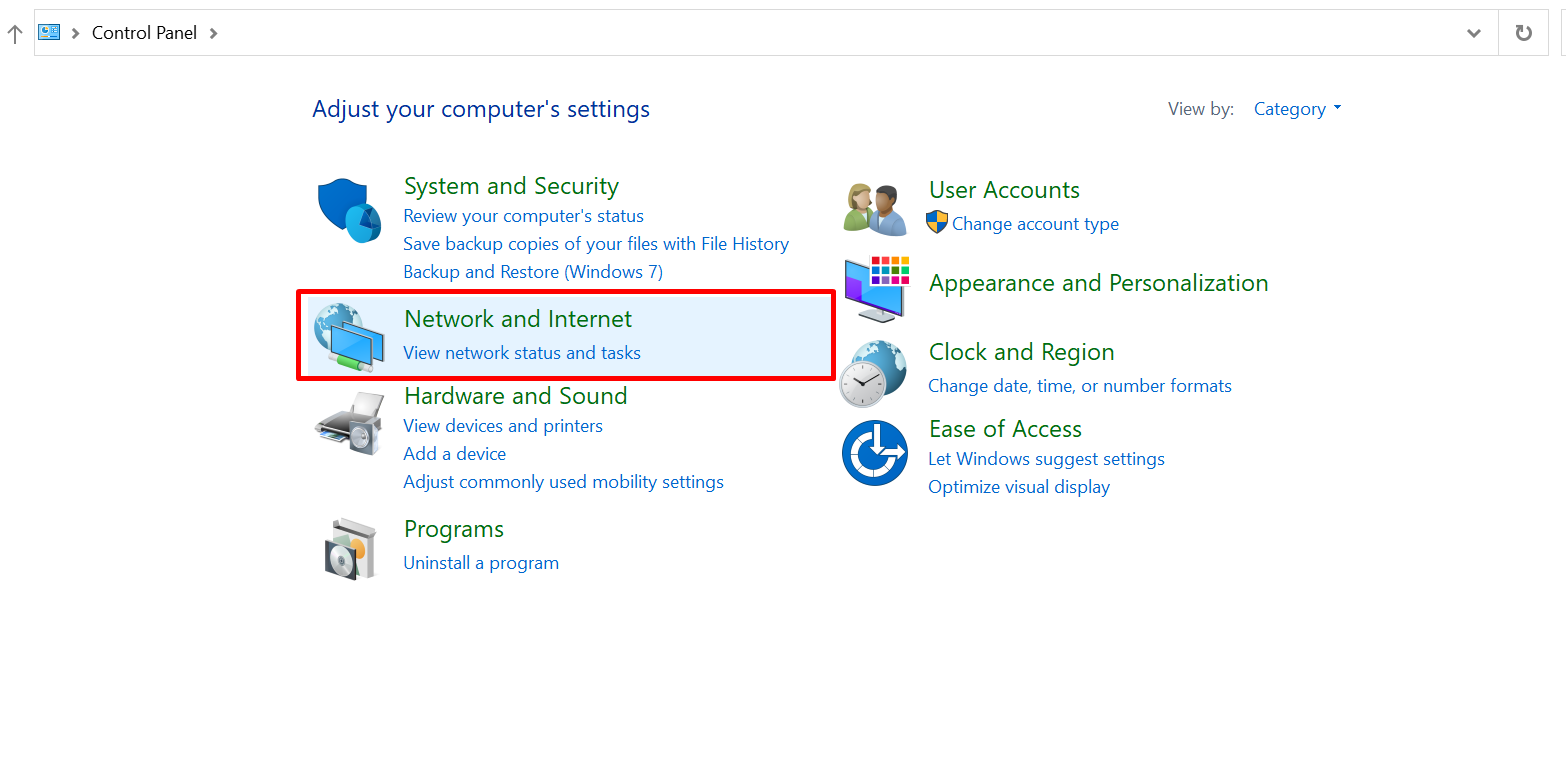Click View devices and printers

click(503, 426)
